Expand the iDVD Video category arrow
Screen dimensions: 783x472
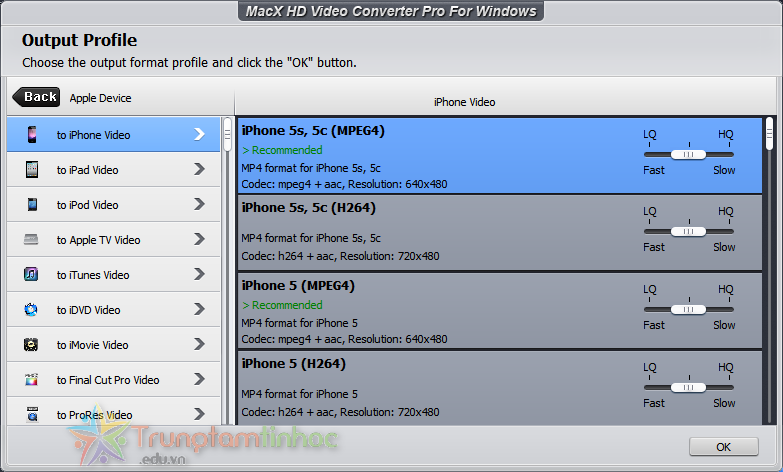[199, 309]
